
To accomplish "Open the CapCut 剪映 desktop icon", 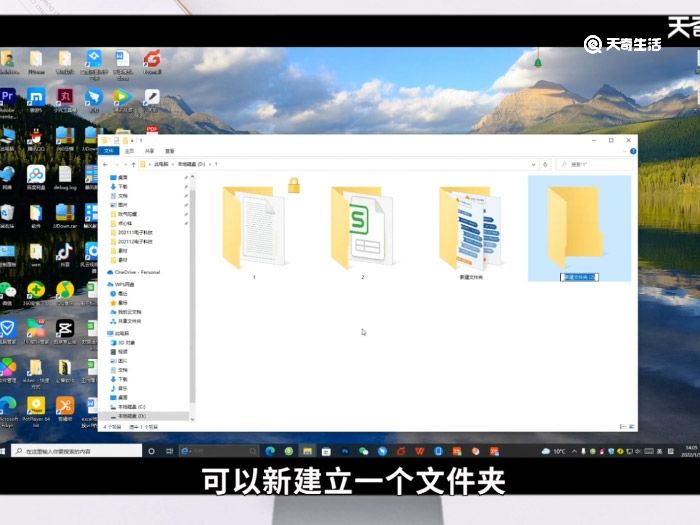I will click(x=65, y=331).
